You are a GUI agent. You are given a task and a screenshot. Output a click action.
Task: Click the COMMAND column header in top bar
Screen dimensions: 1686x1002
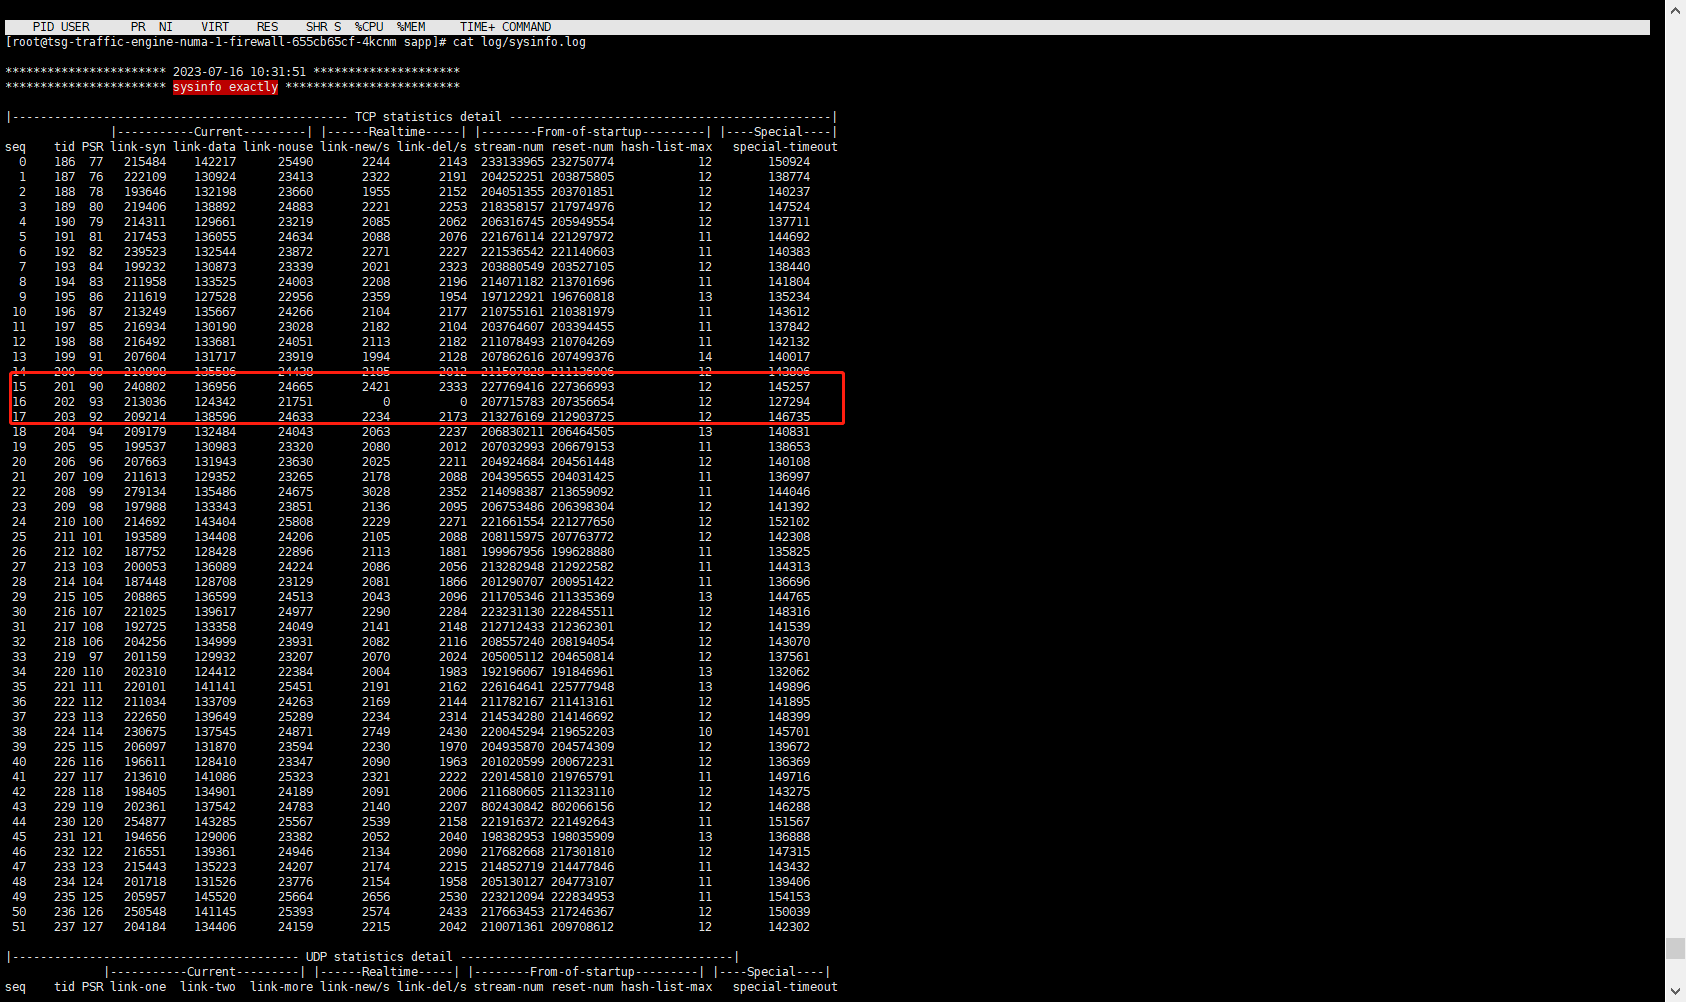526,27
